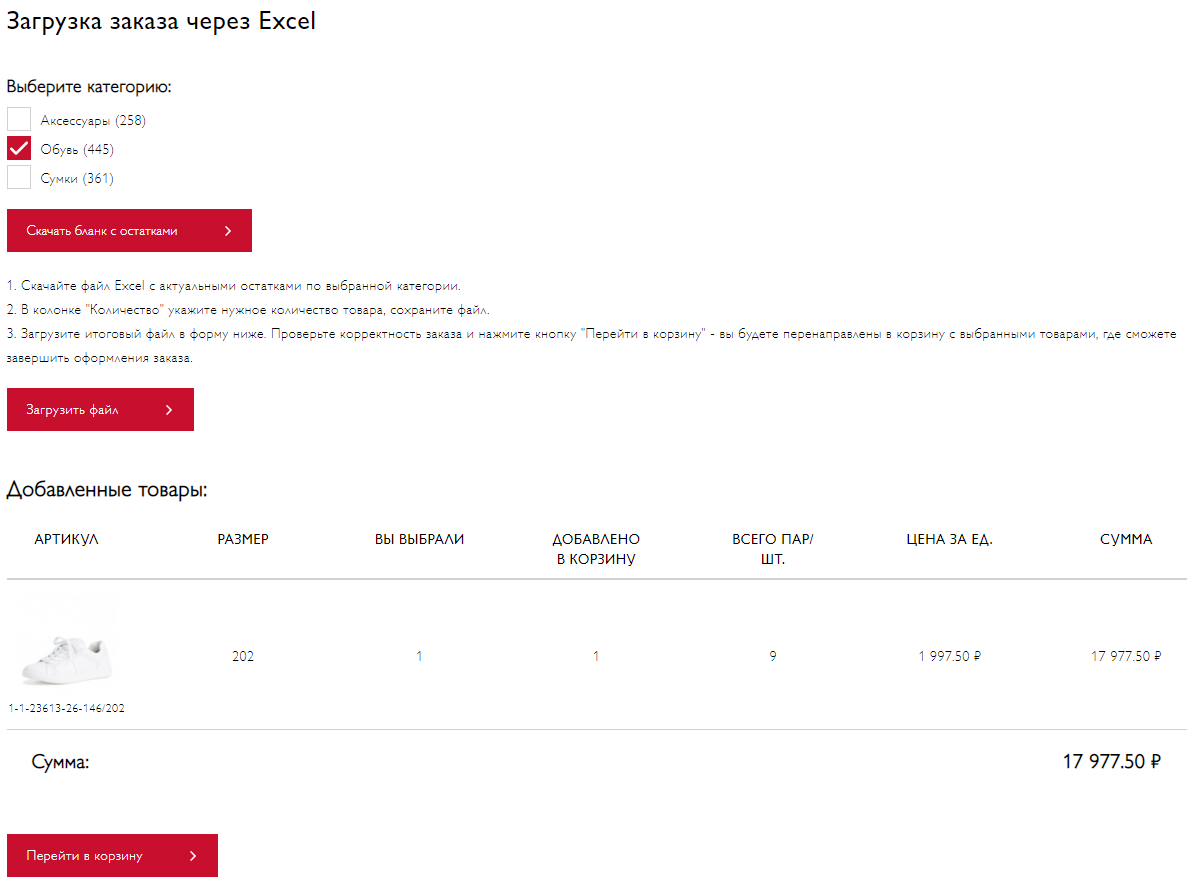Uncheck the Обувь (445) checkbox
The width and height of the screenshot is (1201, 883).
(19, 149)
